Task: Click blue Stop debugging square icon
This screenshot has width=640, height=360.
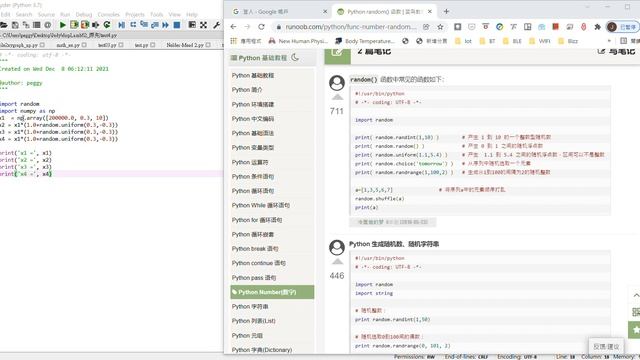Action: point(177,25)
